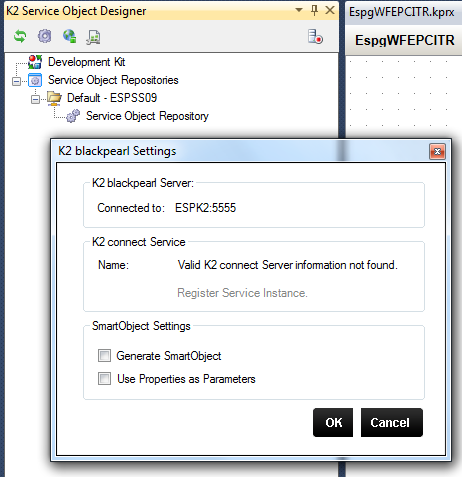
Task: Collapse the Service Object Repositories node
Action: click(16, 81)
